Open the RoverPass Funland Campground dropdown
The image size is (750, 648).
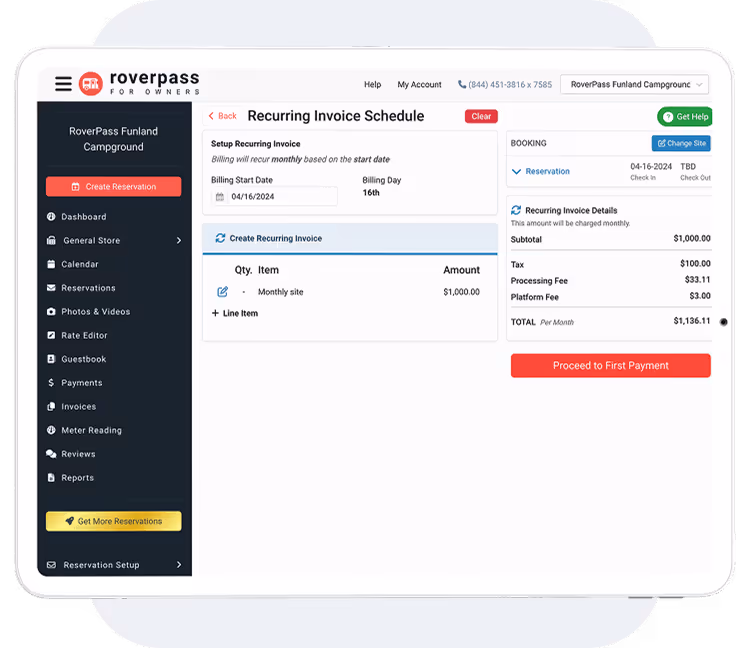click(x=634, y=85)
